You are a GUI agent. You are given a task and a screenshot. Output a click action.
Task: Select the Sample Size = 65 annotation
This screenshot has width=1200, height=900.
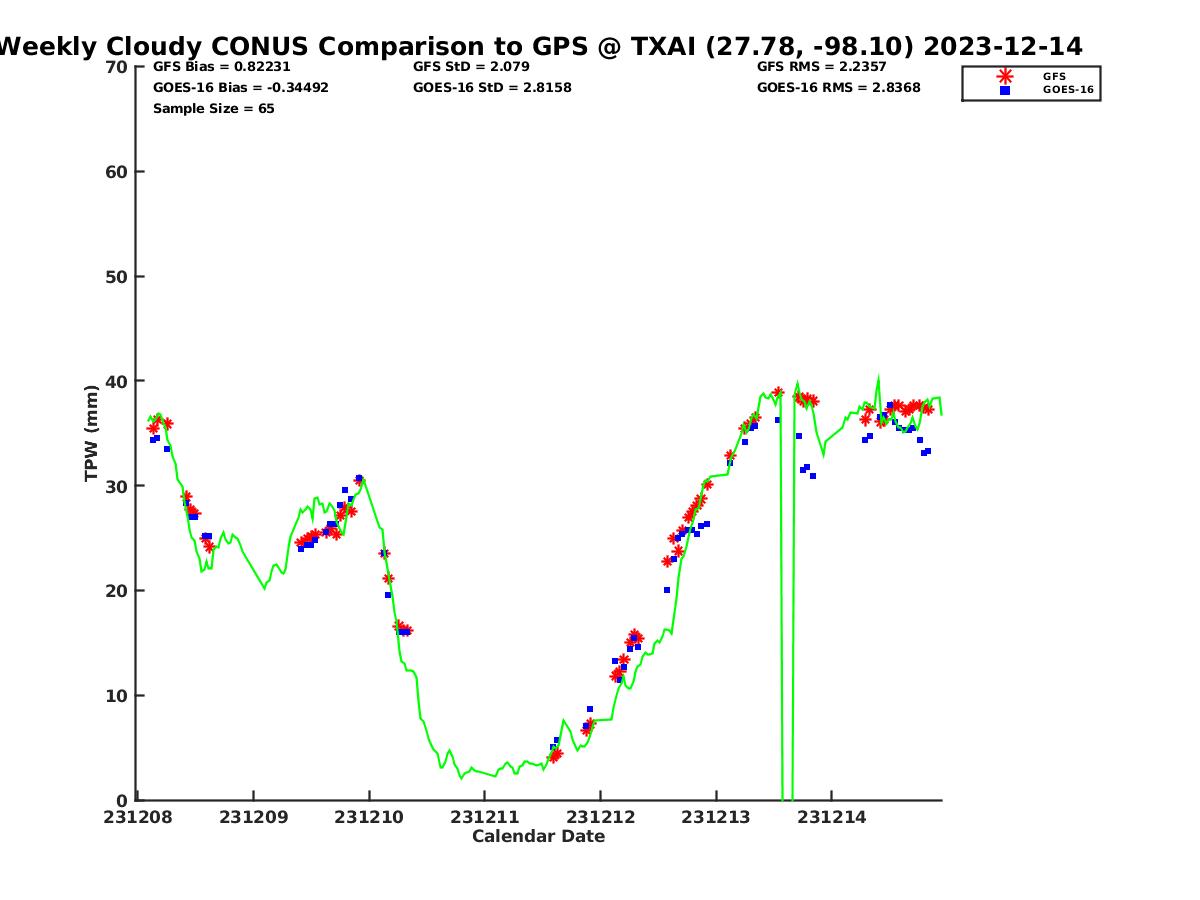pos(213,109)
